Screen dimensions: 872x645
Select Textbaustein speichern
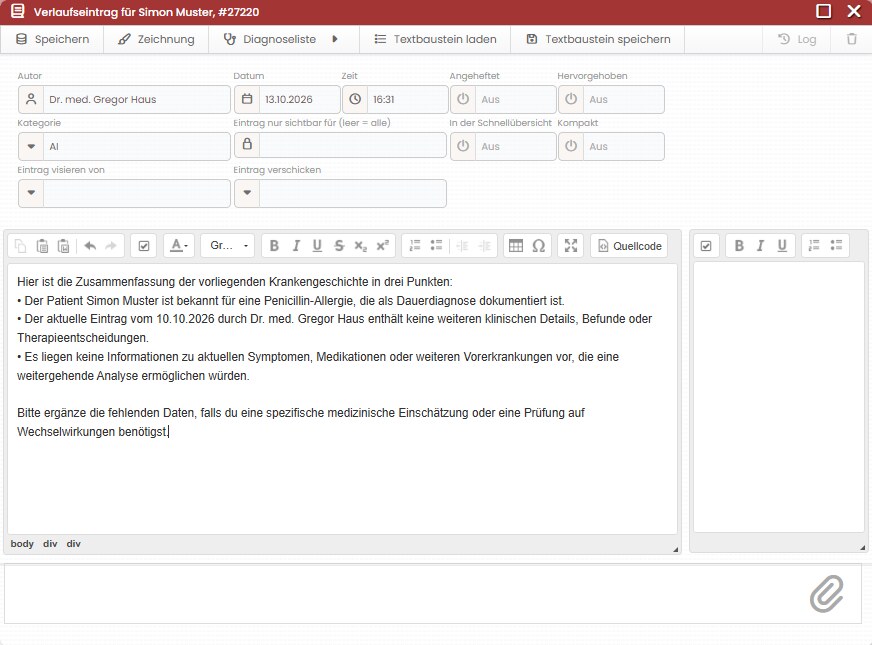[x=598, y=39]
